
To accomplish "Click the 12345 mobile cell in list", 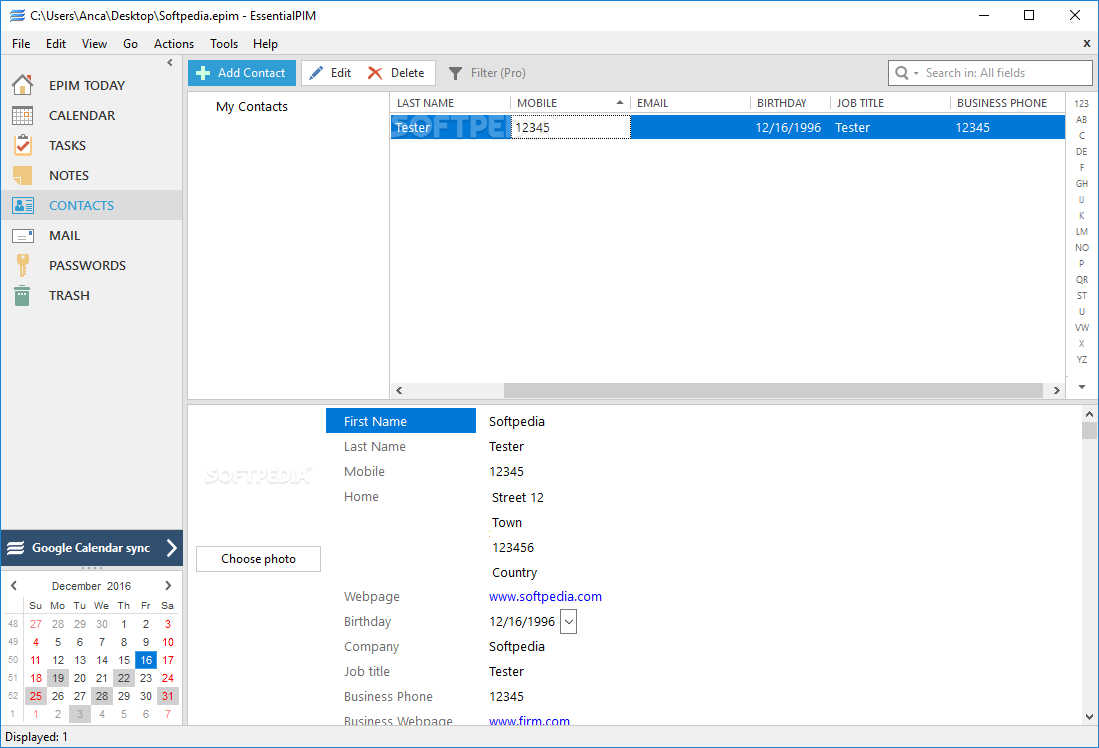I will [x=571, y=128].
